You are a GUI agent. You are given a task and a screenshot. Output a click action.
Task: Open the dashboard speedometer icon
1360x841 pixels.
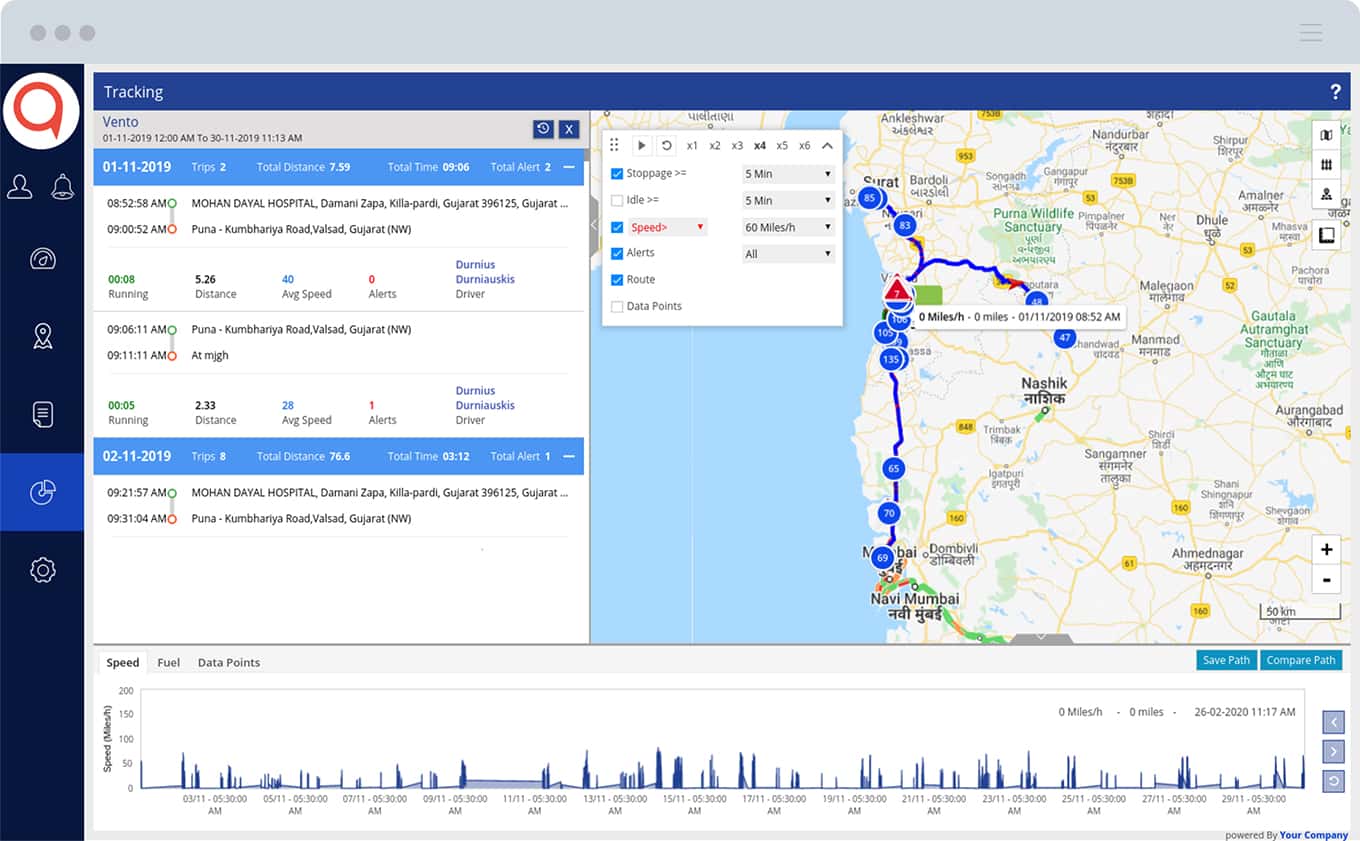pos(42,259)
